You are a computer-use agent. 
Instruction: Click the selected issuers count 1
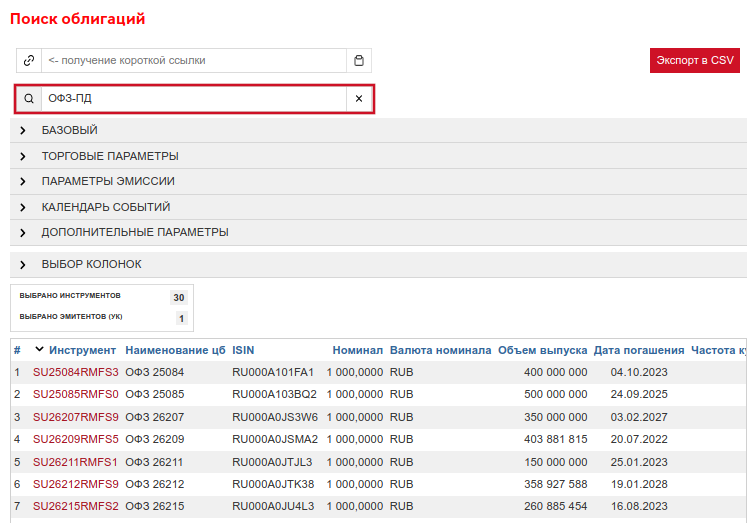(x=182, y=318)
